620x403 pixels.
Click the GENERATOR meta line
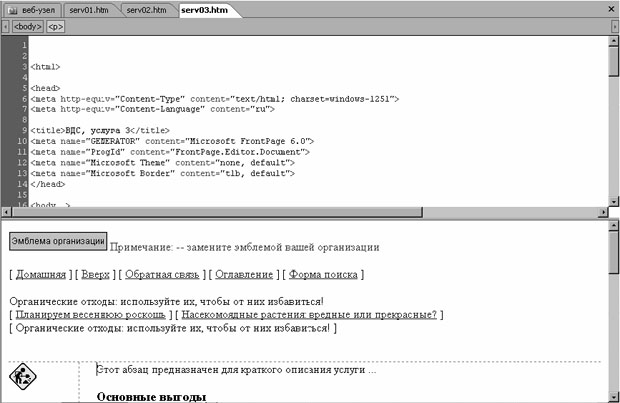coord(172,141)
